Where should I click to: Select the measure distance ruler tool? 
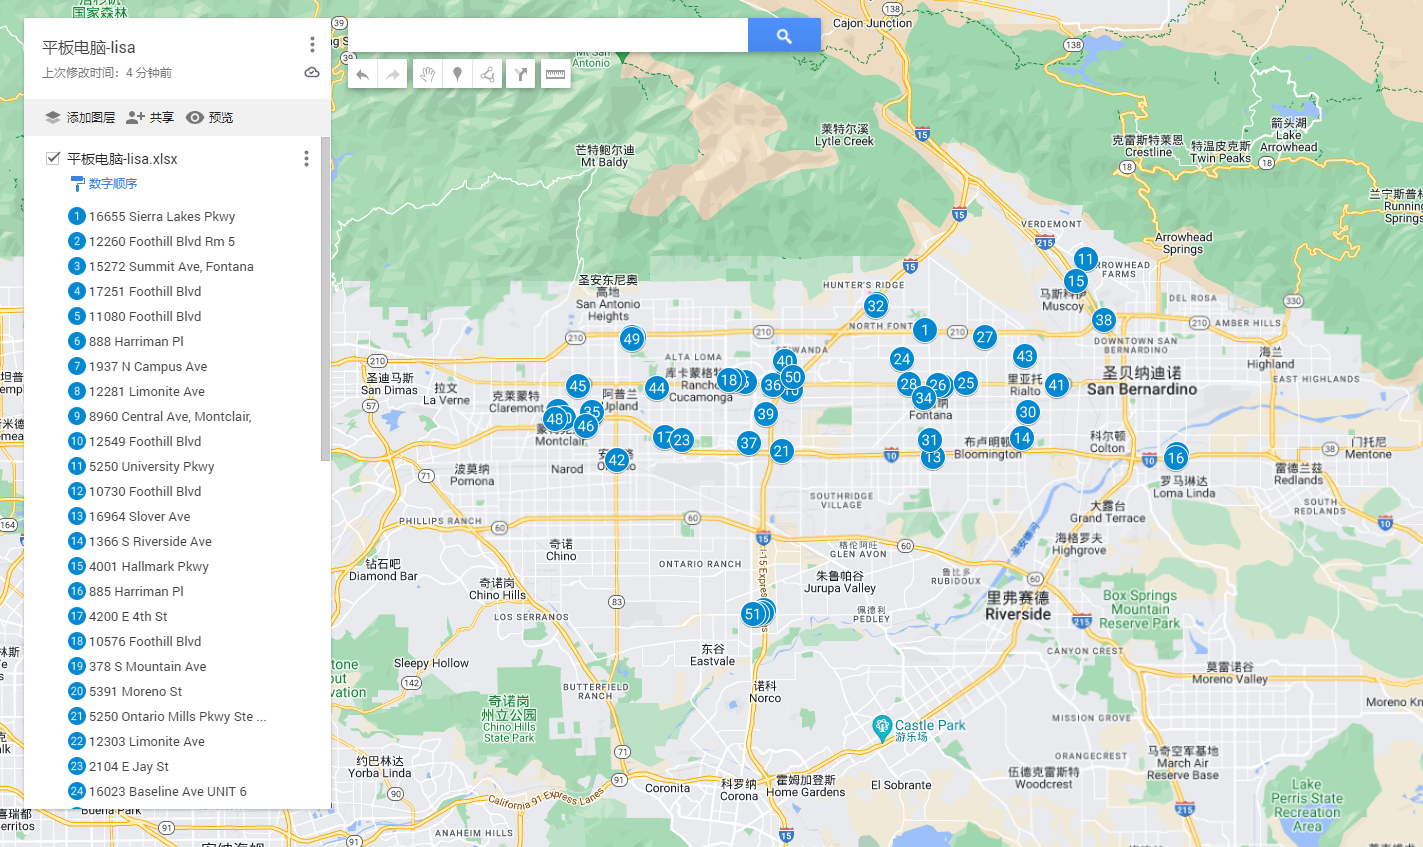pyautogui.click(x=555, y=74)
